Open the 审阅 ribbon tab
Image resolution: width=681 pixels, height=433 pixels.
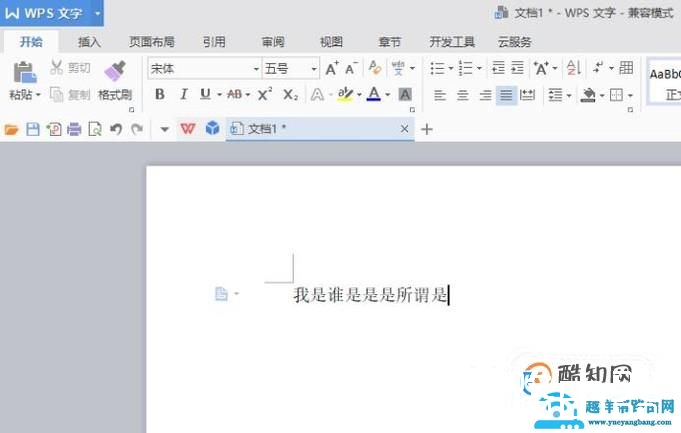pyautogui.click(x=273, y=42)
